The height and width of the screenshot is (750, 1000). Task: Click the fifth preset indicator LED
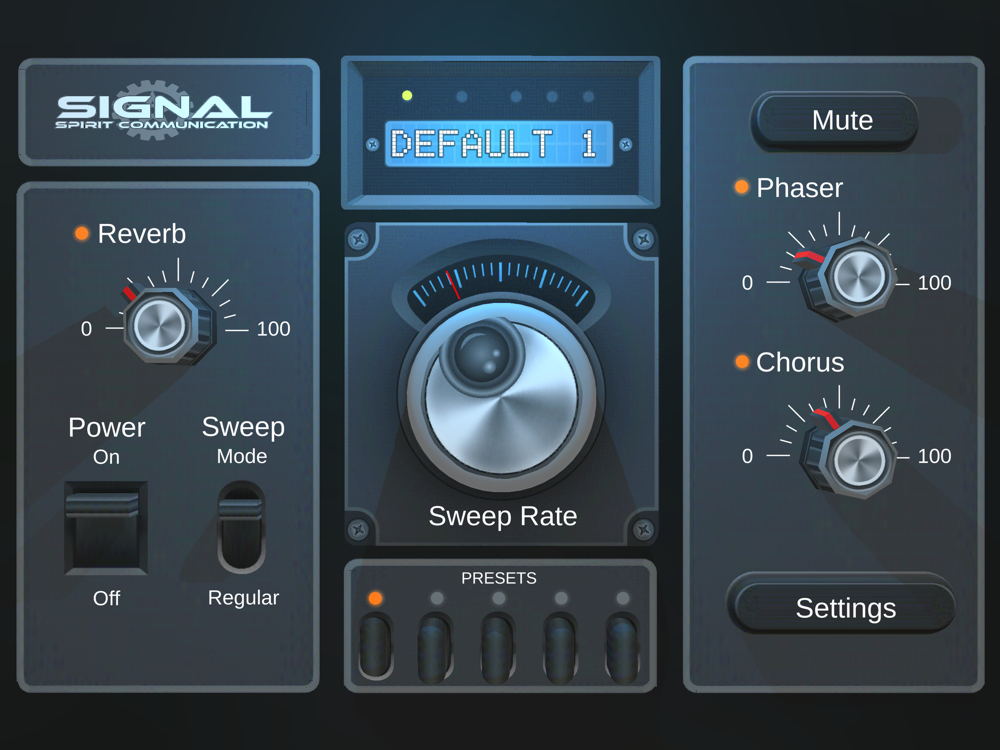pyautogui.click(x=623, y=598)
